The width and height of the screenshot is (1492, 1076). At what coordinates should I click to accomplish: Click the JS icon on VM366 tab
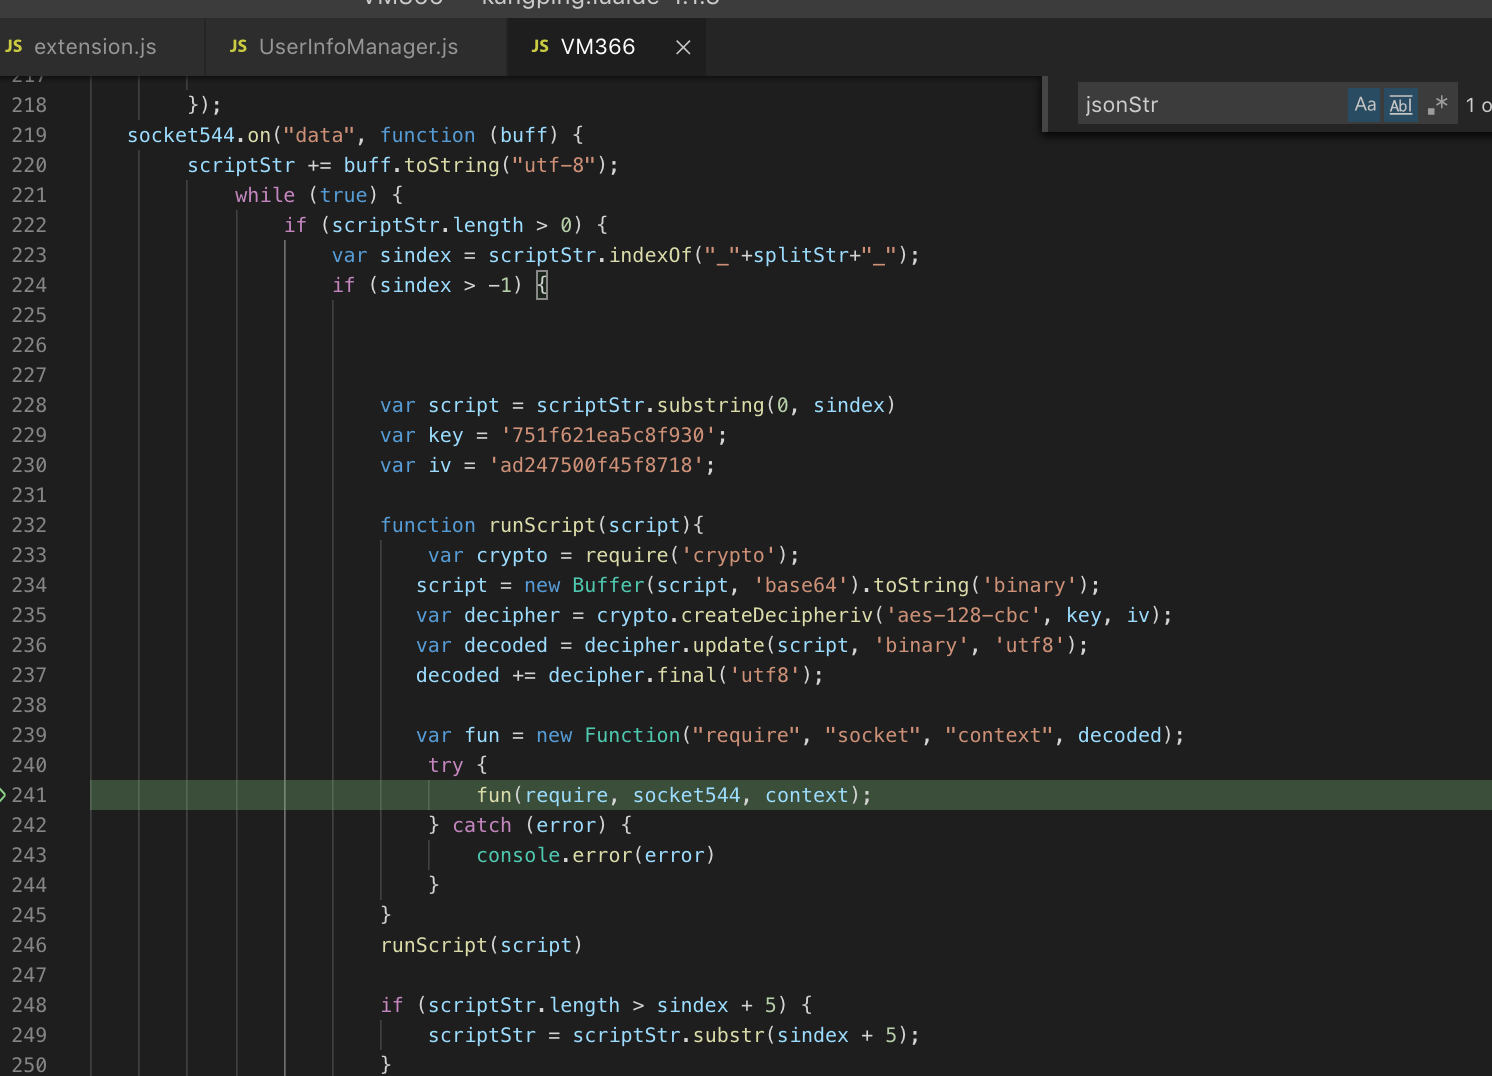coord(540,46)
